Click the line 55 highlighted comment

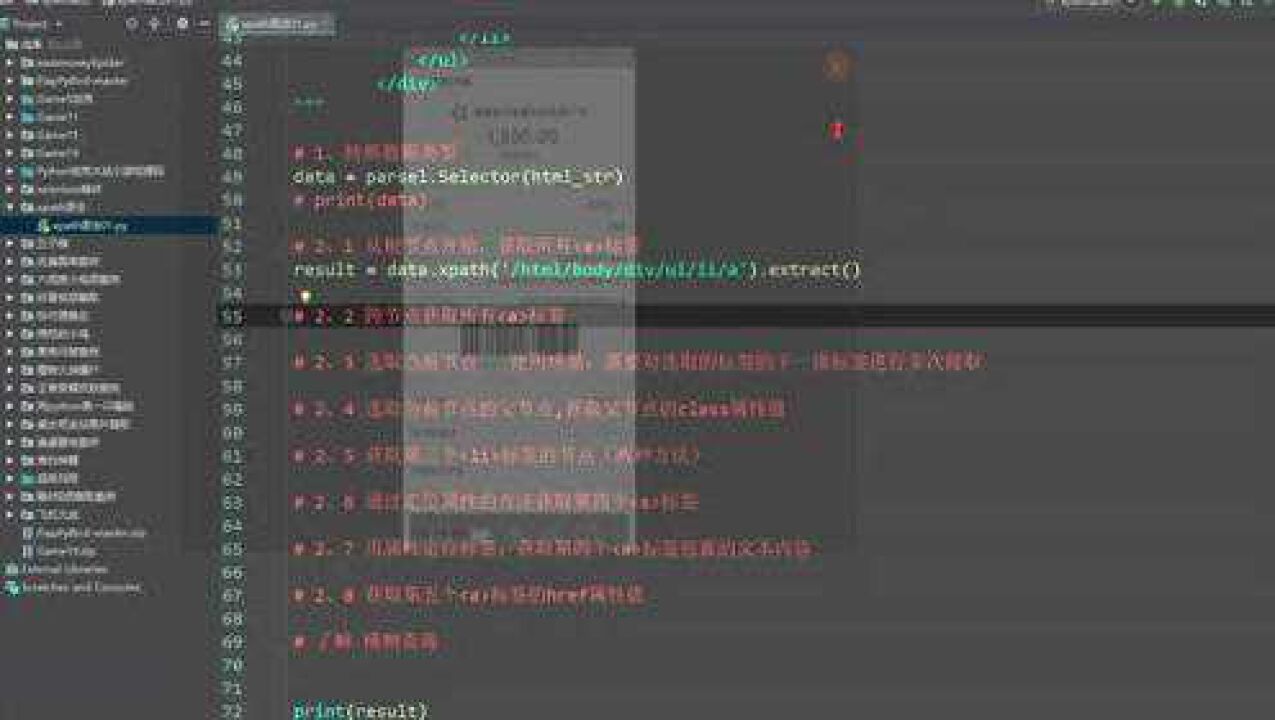[x=430, y=316]
